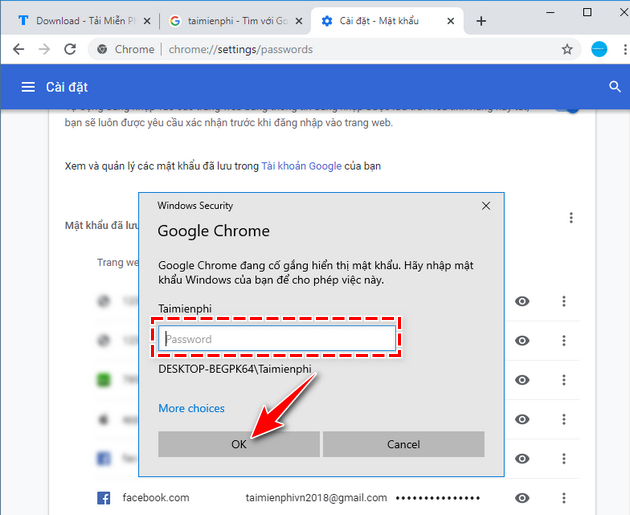The image size is (630, 515).
Task: Reload the page with refresh icon
Action: point(70,49)
